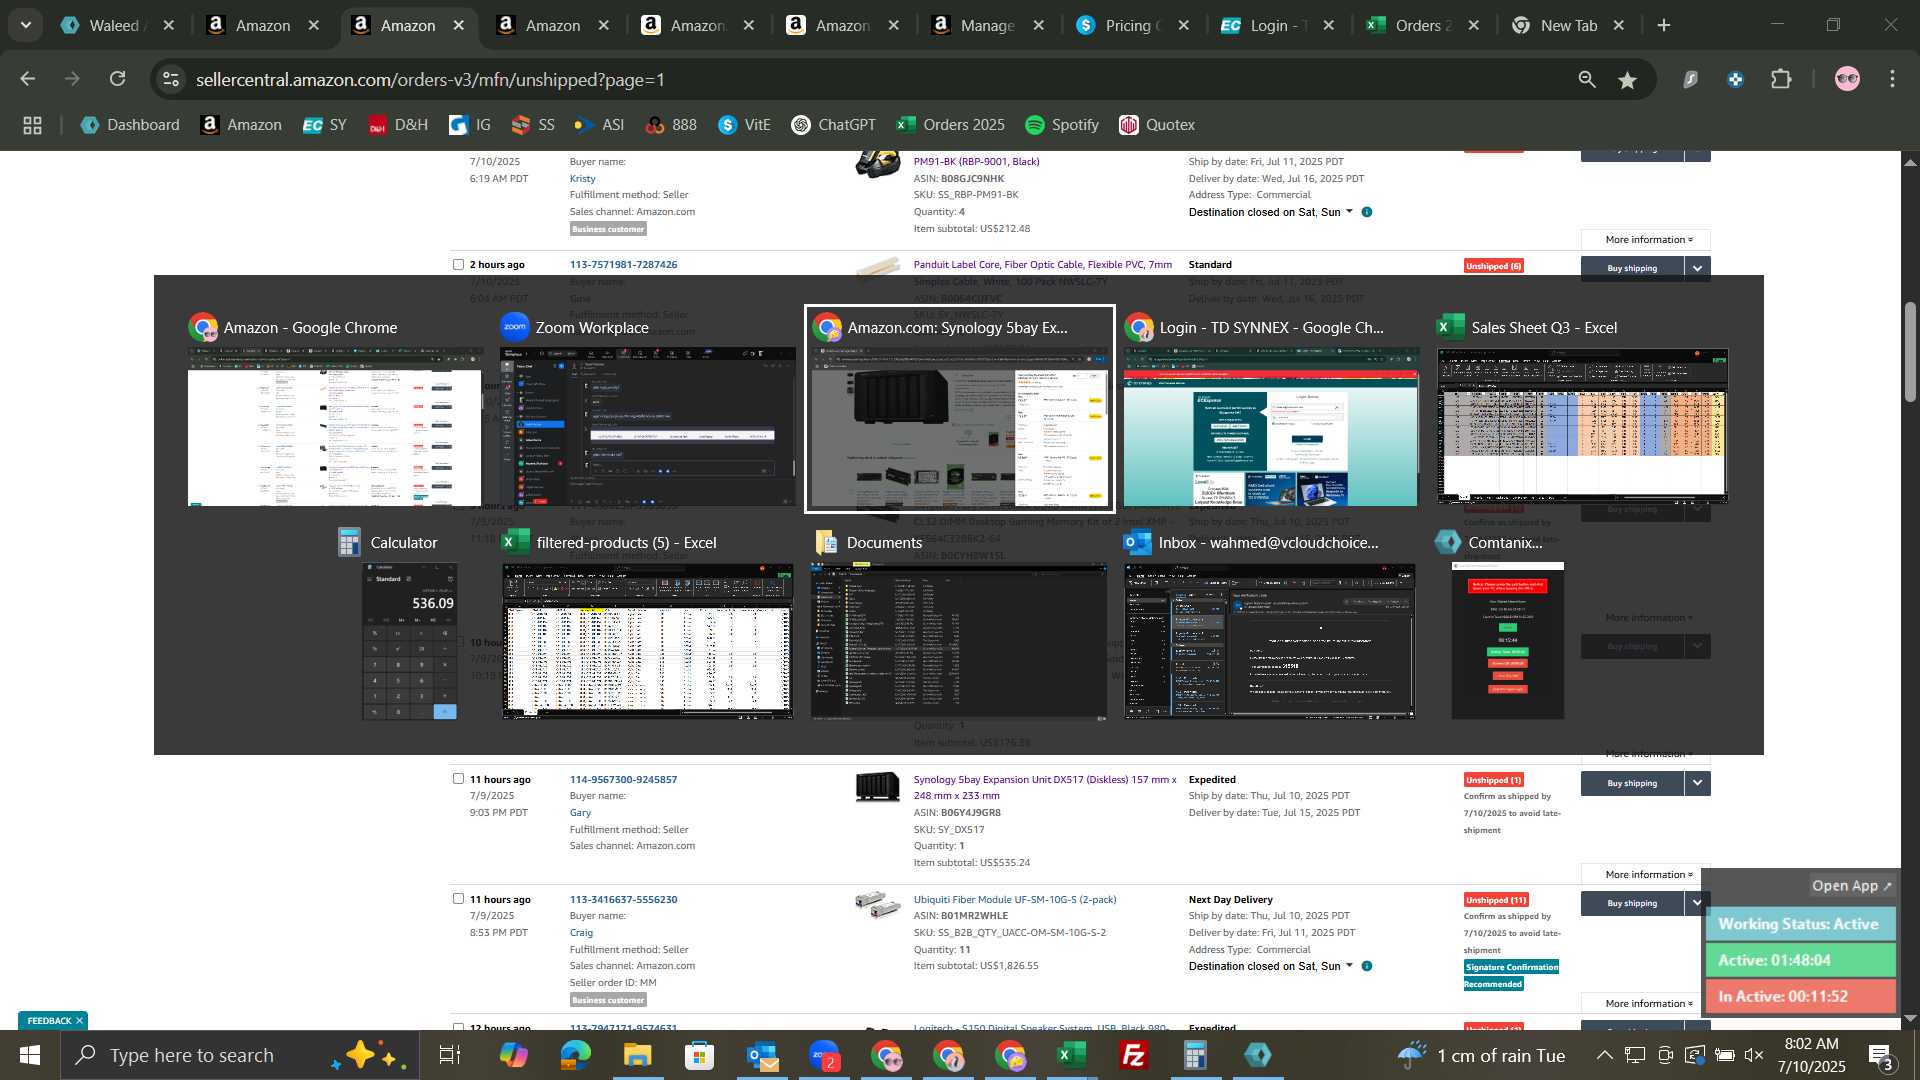This screenshot has width=1920, height=1080.
Task: Open the Orders 2025 bookmark
Action: [951, 125]
